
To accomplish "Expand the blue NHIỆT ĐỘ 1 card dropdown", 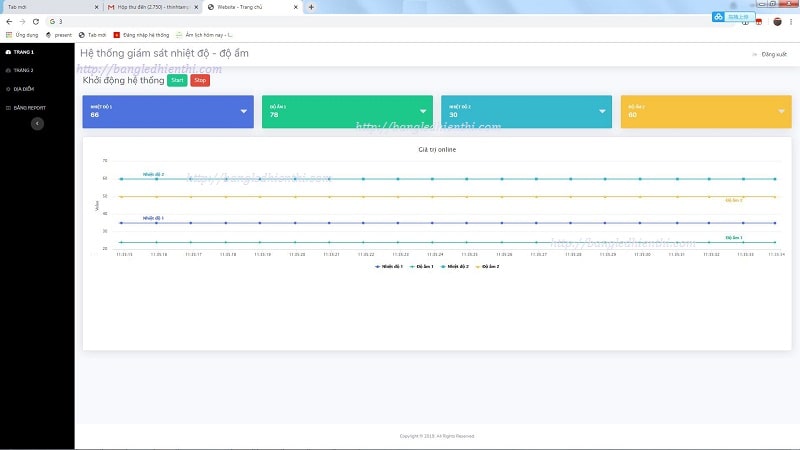I will pos(243,112).
